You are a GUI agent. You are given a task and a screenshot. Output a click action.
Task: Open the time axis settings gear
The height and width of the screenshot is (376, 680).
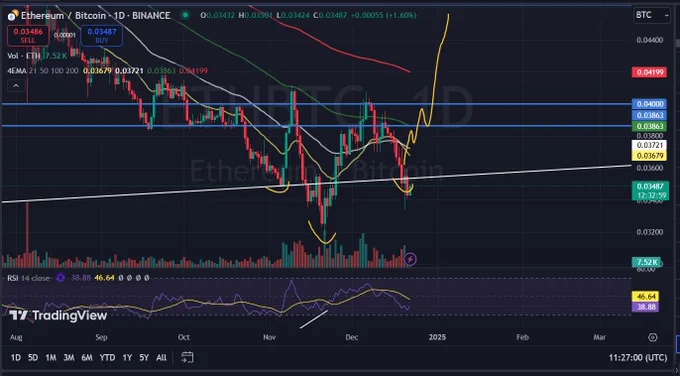tap(653, 337)
